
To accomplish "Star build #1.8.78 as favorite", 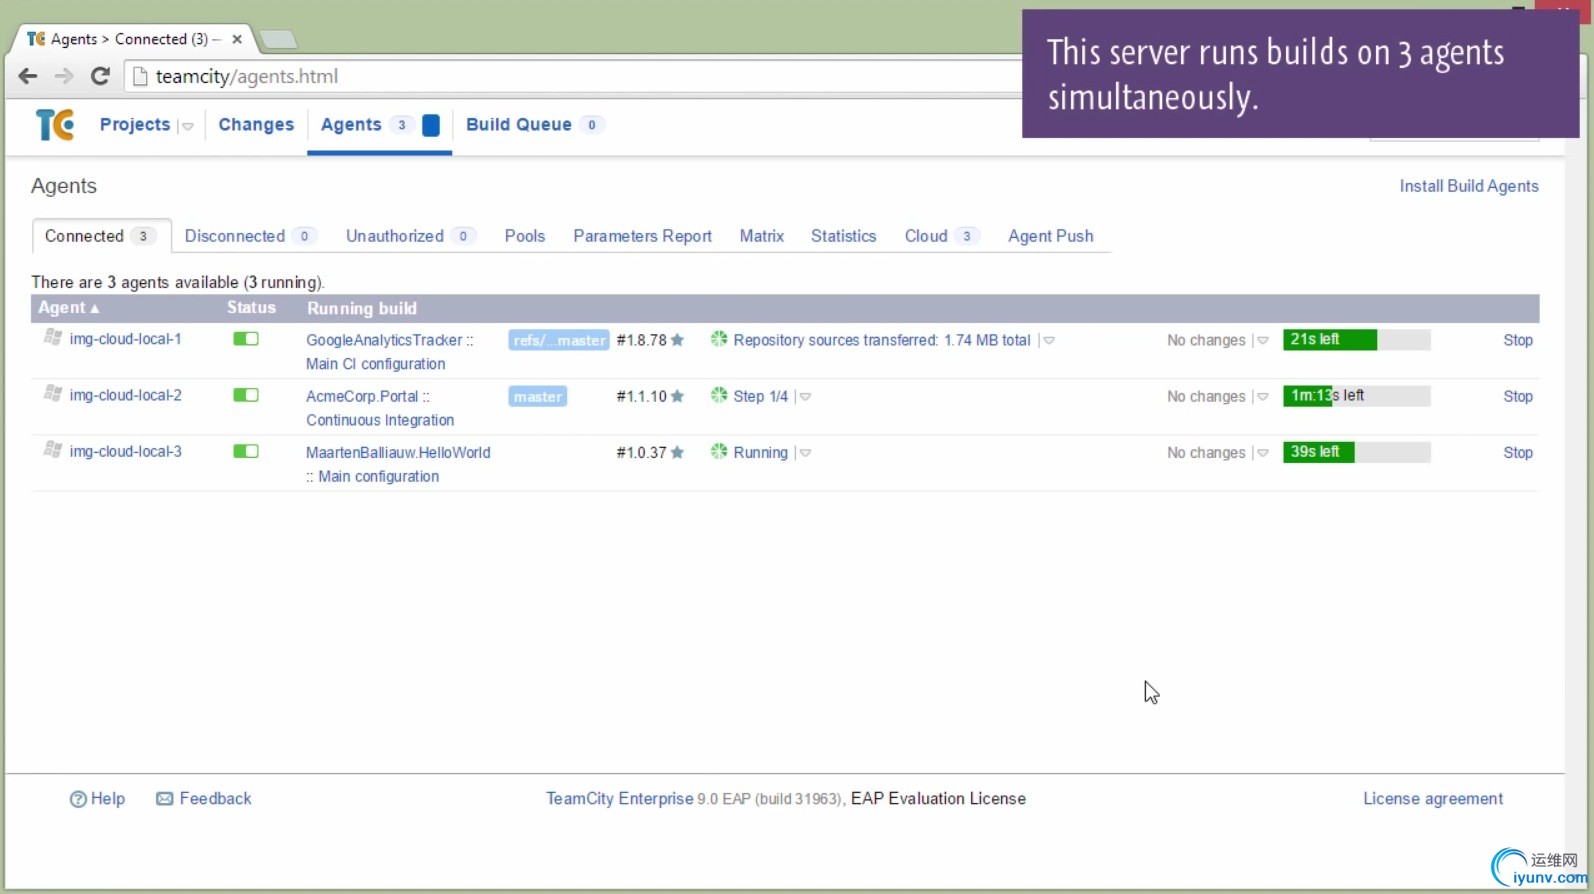I will pyautogui.click(x=678, y=340).
